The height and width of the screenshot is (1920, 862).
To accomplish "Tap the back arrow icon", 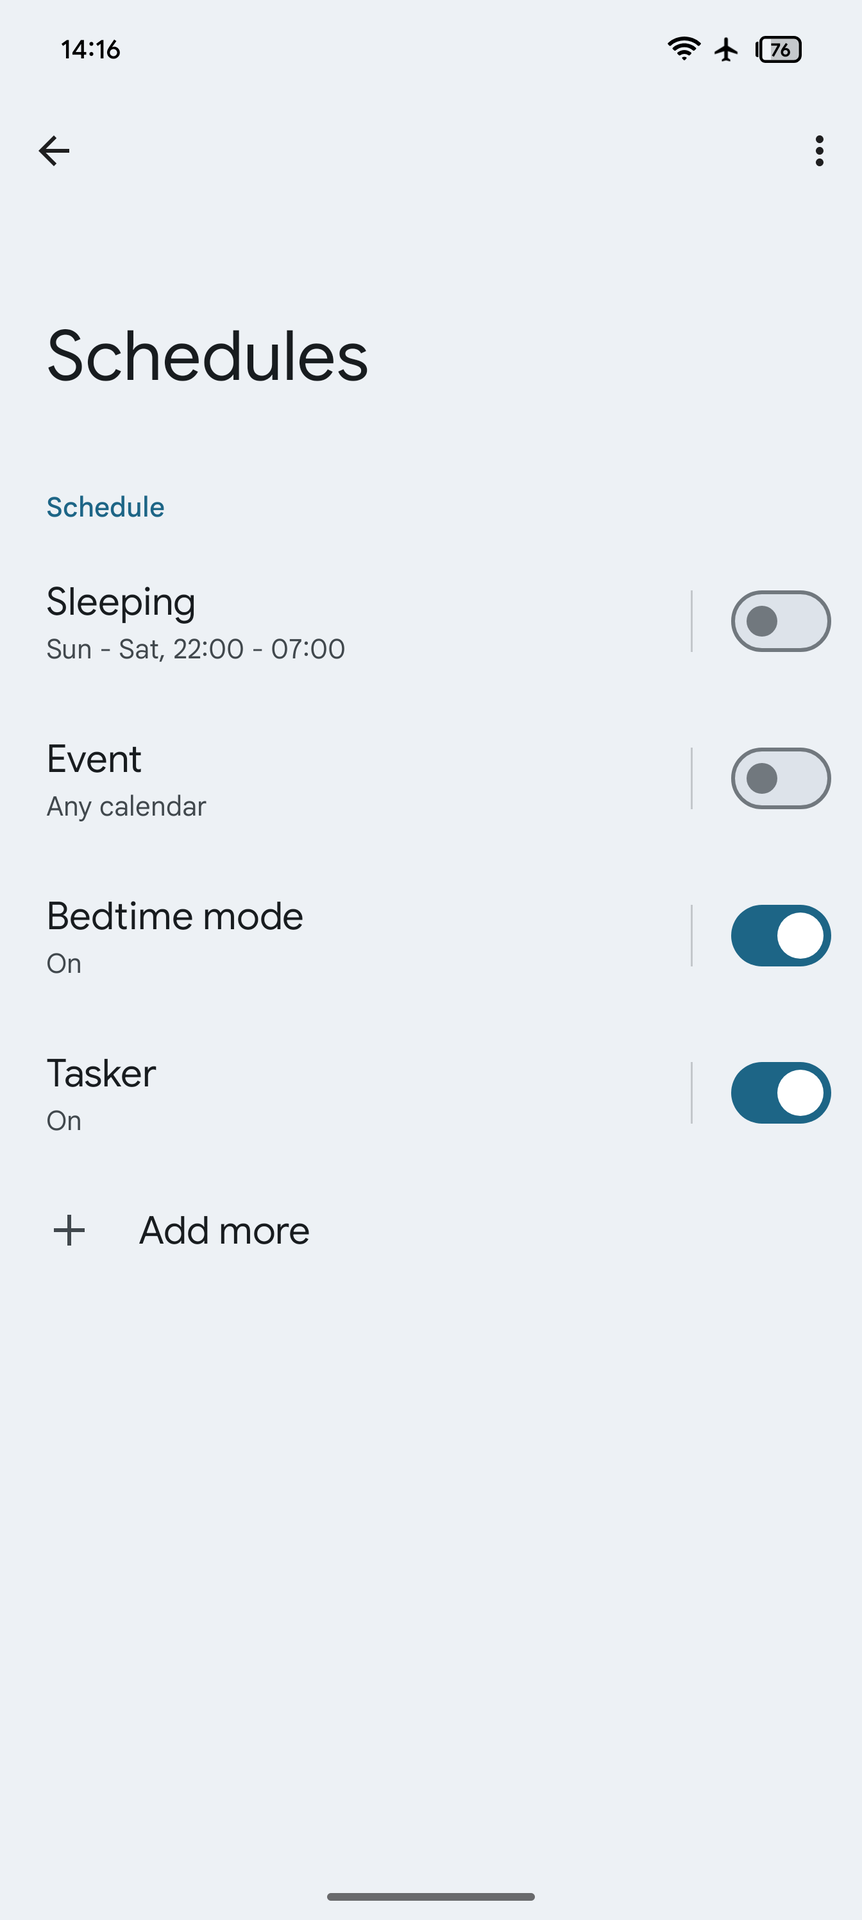I will click(54, 151).
